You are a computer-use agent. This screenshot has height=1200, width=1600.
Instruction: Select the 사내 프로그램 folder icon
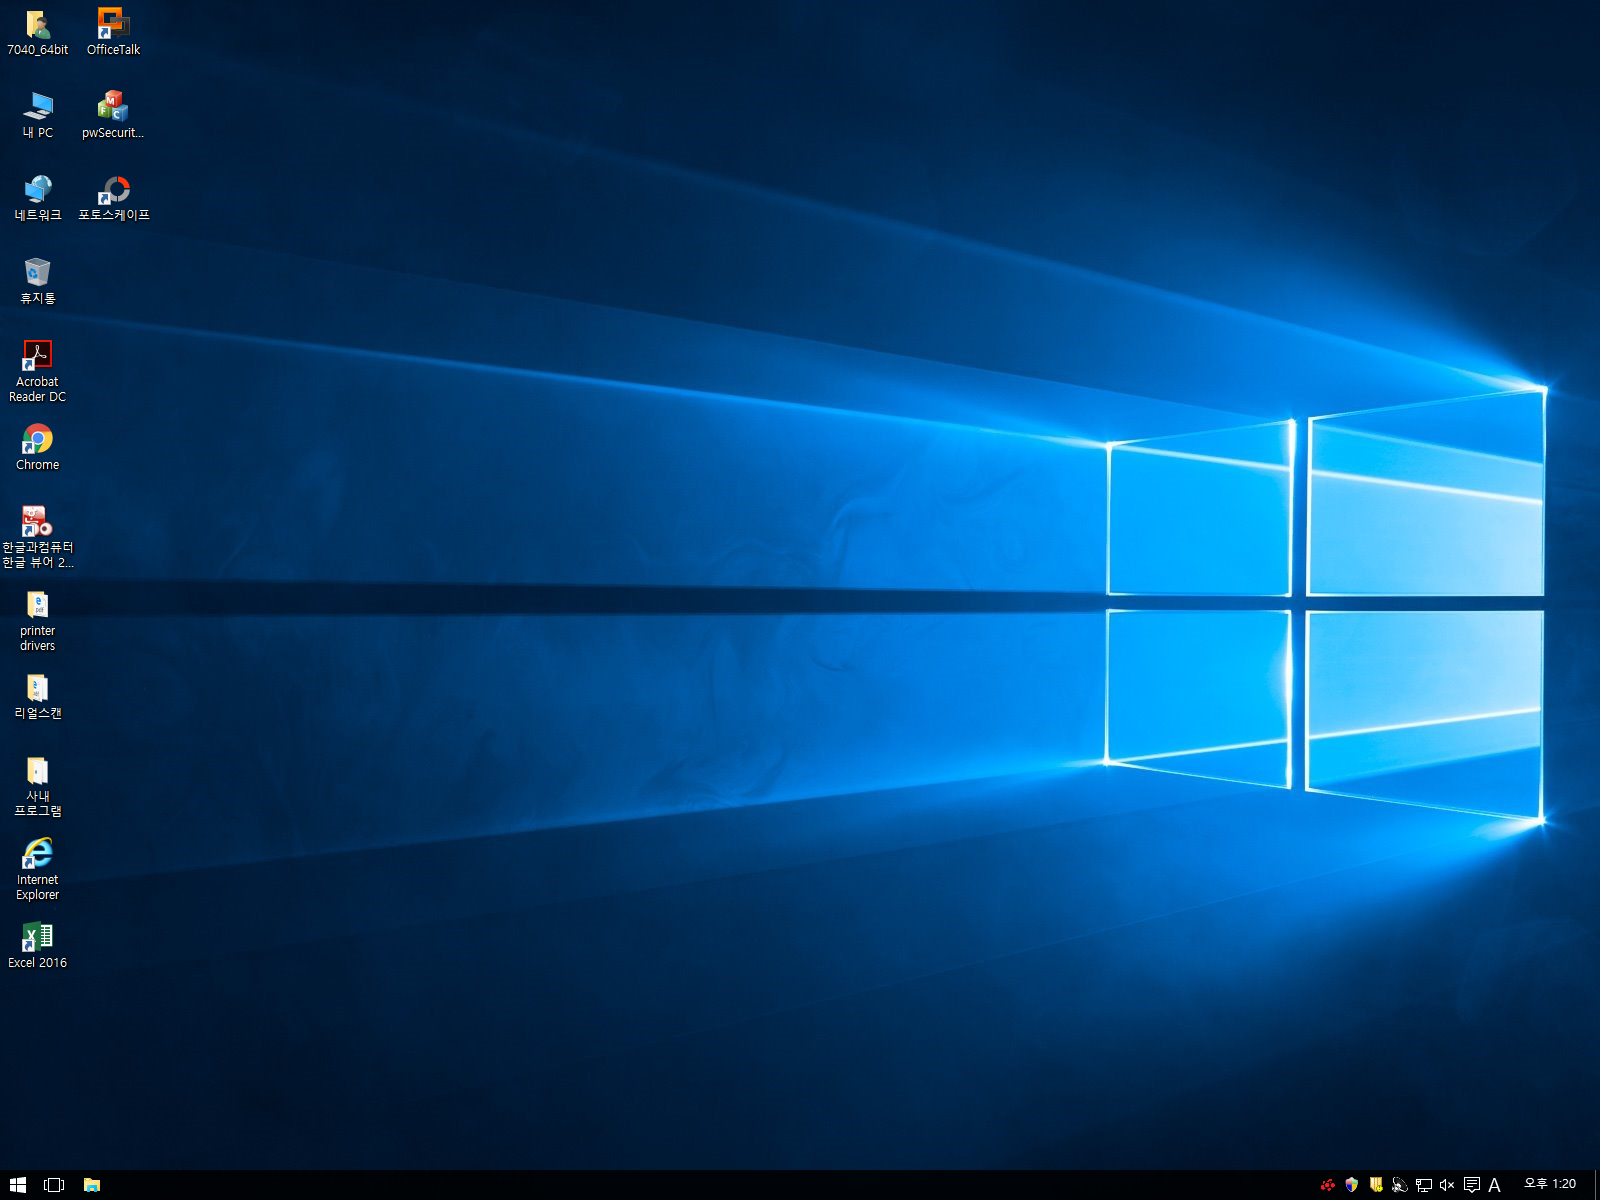click(x=38, y=786)
